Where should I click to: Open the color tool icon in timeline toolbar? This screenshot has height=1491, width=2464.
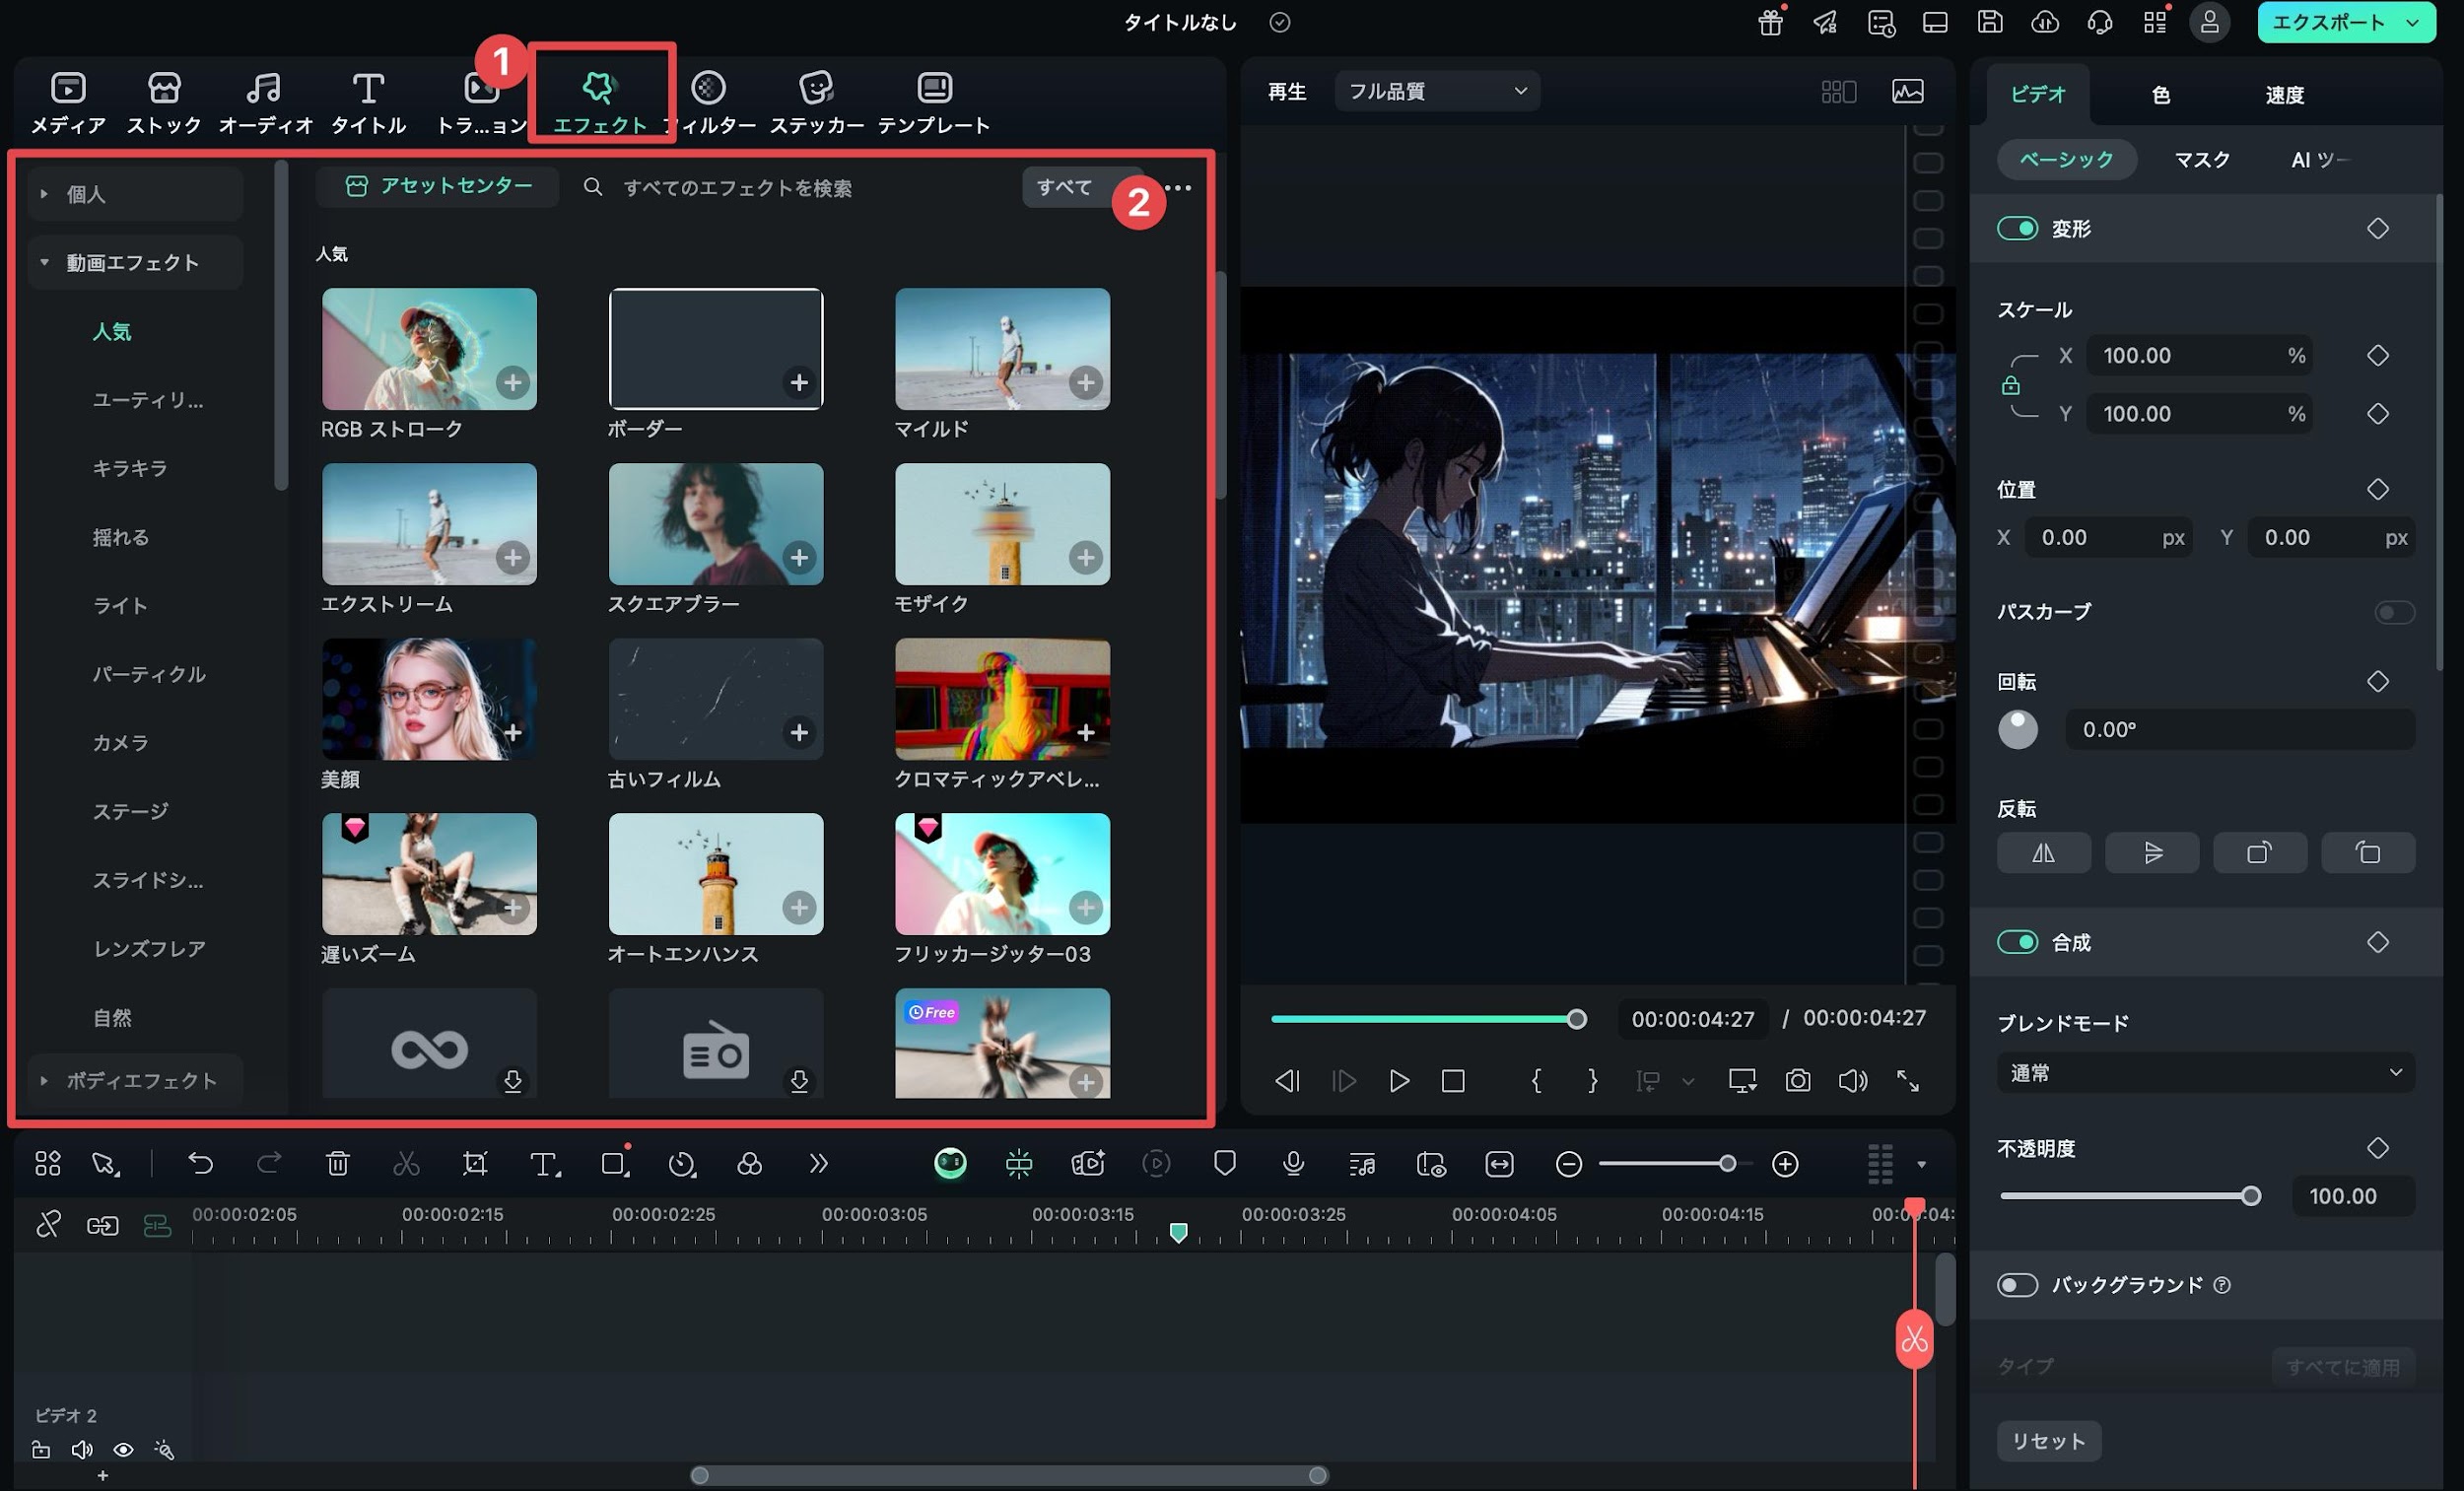tap(749, 1163)
